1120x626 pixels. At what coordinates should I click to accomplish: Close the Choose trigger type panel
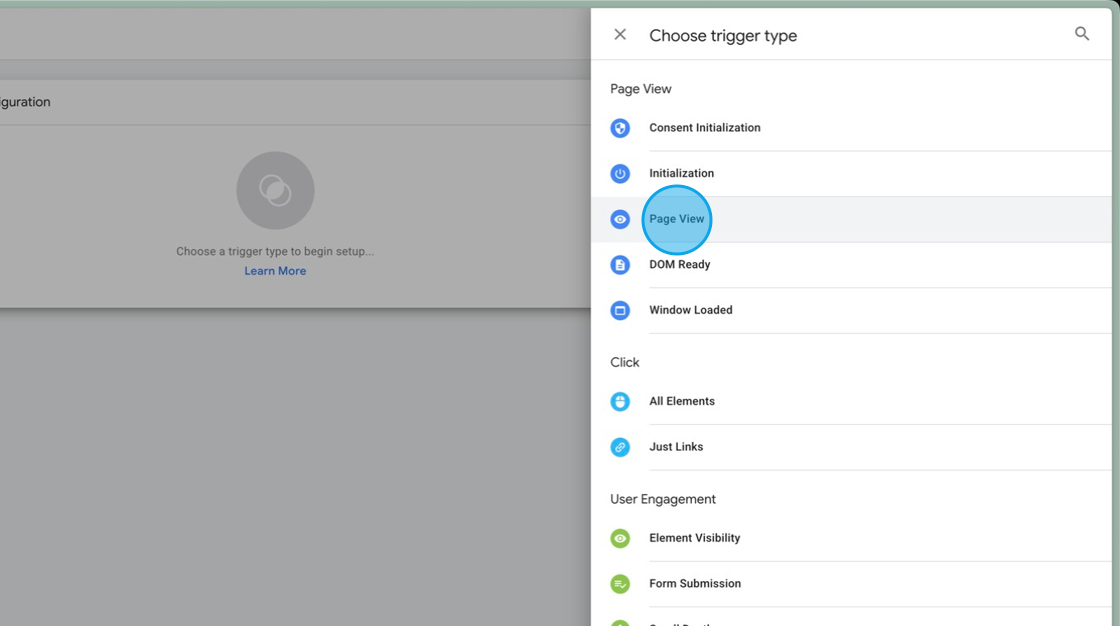point(620,33)
